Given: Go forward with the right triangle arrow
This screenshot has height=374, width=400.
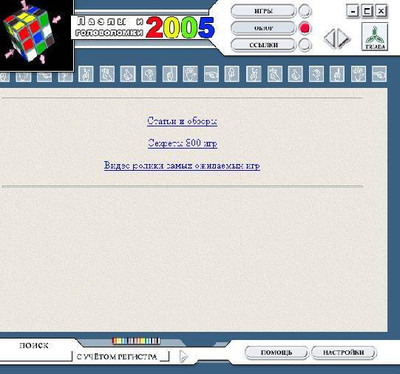Looking at the screenshot, I should 344,39.
